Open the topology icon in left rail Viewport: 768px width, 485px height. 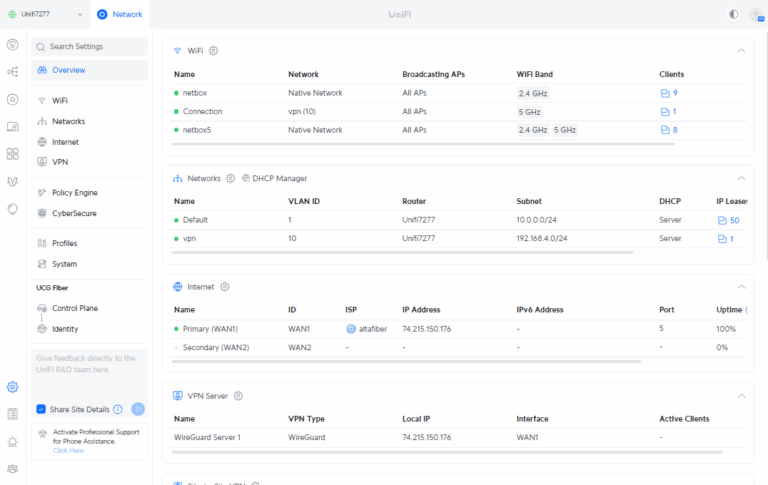12,72
